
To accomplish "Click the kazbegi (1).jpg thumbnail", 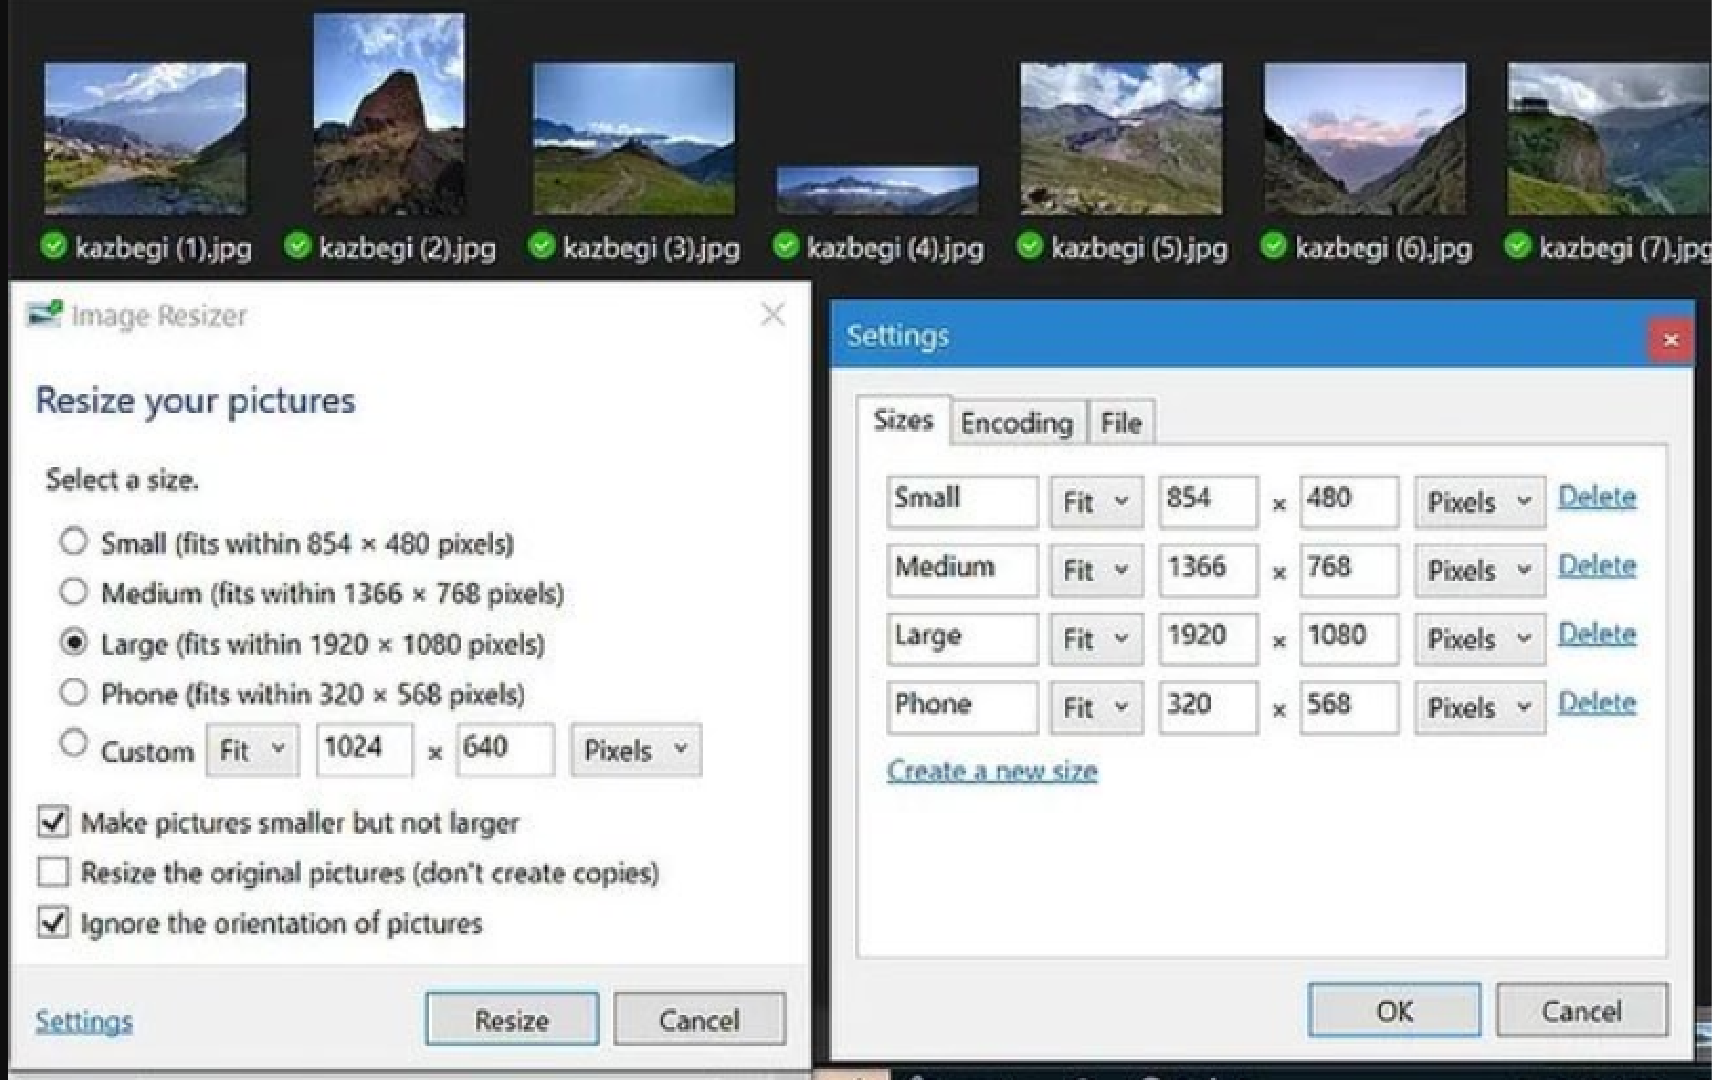I will pyautogui.click(x=145, y=138).
